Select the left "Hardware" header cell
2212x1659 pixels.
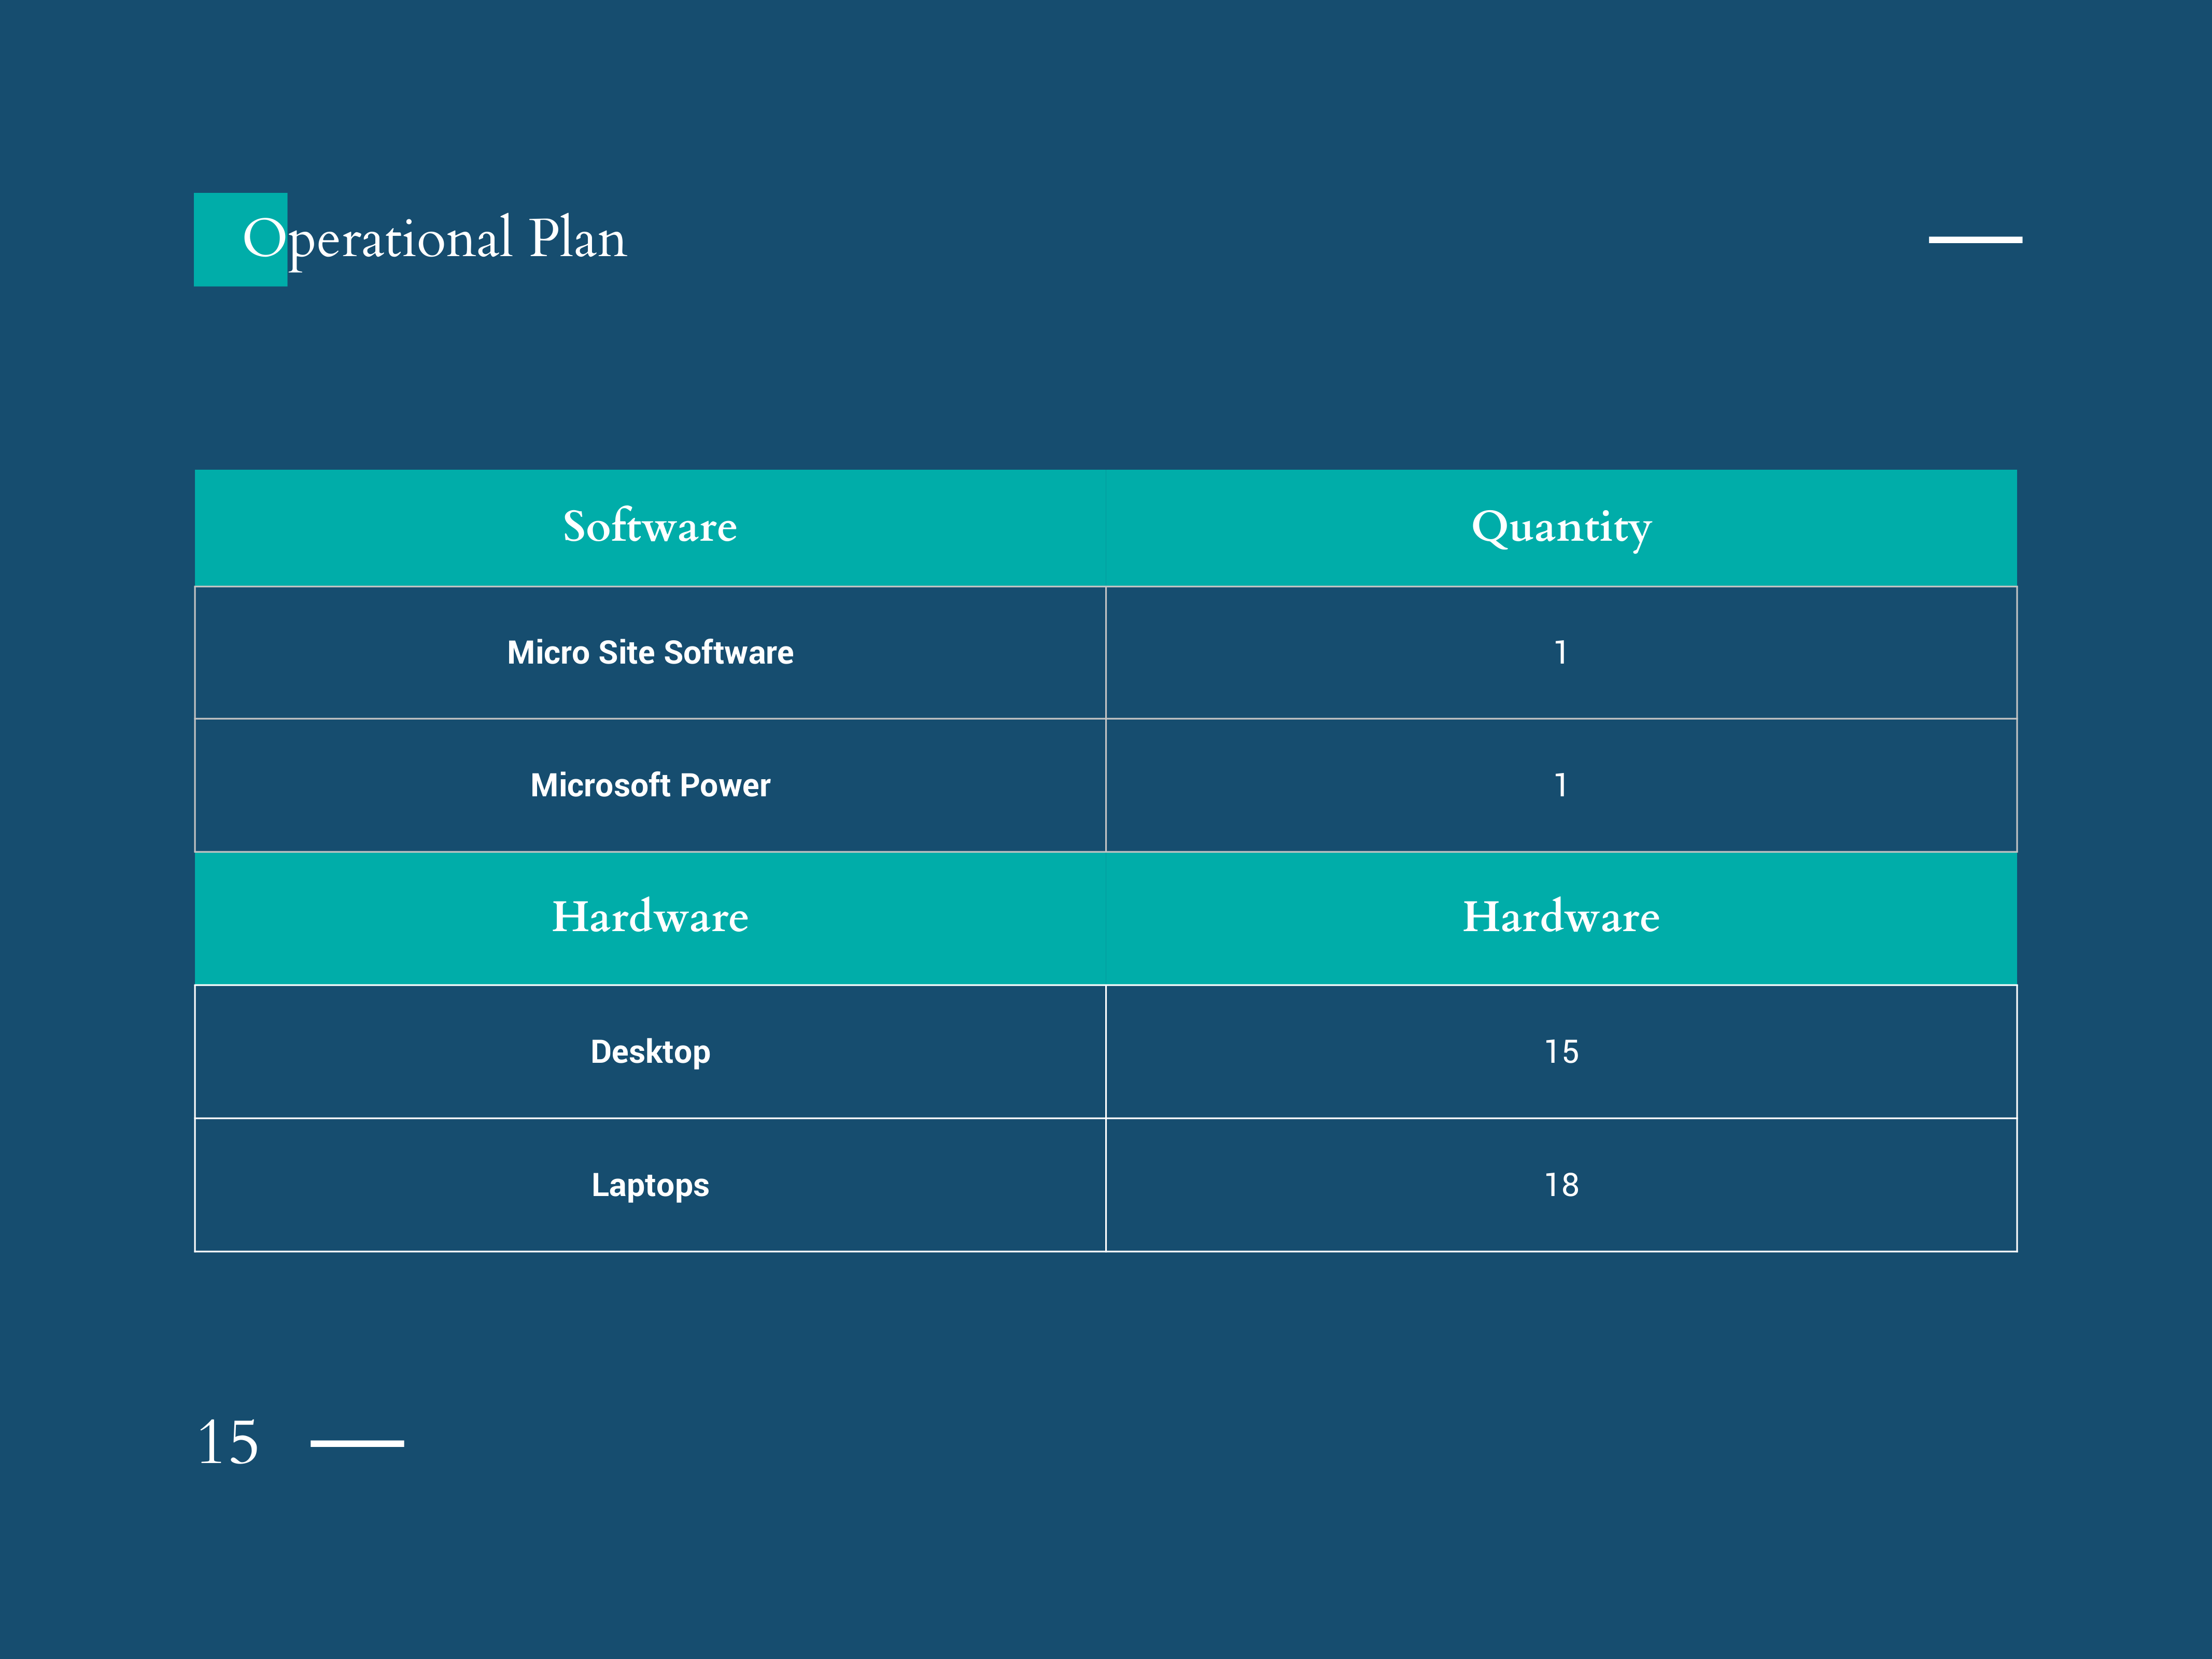click(650, 918)
